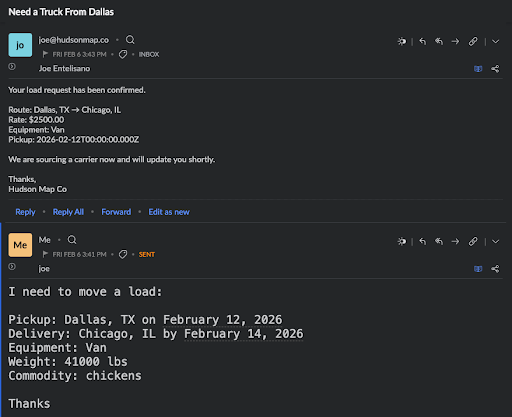Click the tag icon on sent message
Image resolution: width=512 pixels, height=417 pixels.
(123, 255)
